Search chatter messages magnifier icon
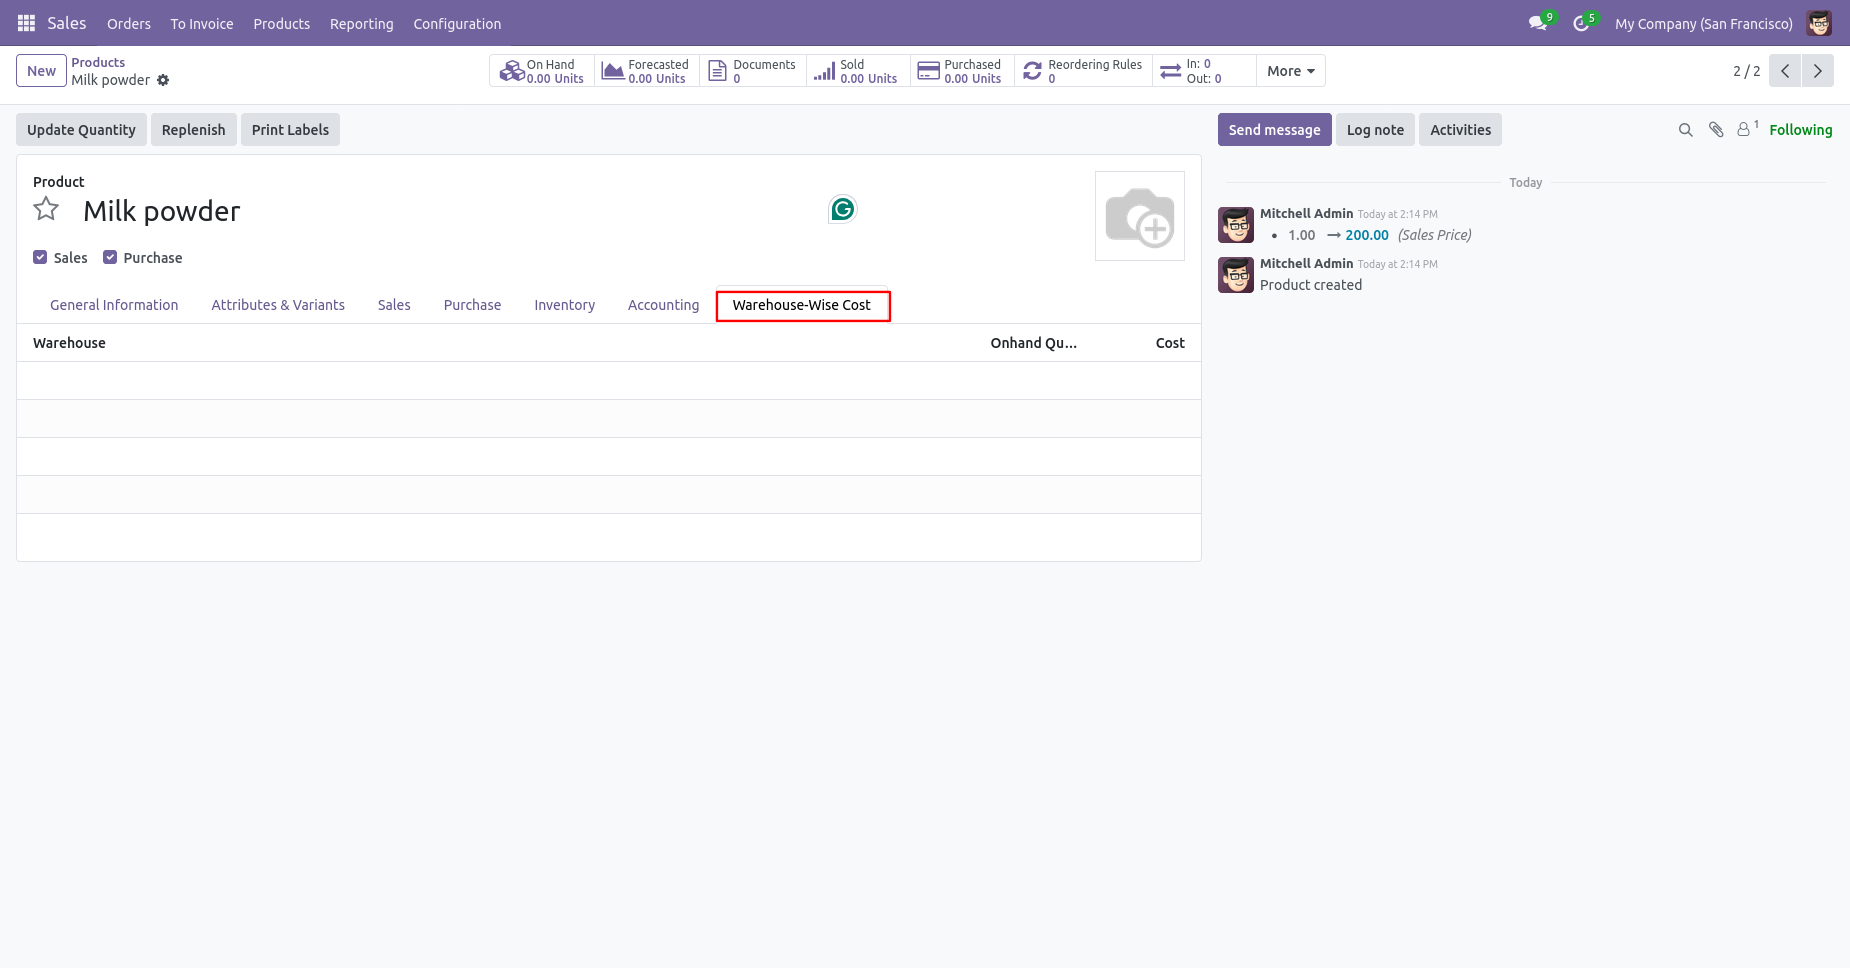 point(1685,130)
